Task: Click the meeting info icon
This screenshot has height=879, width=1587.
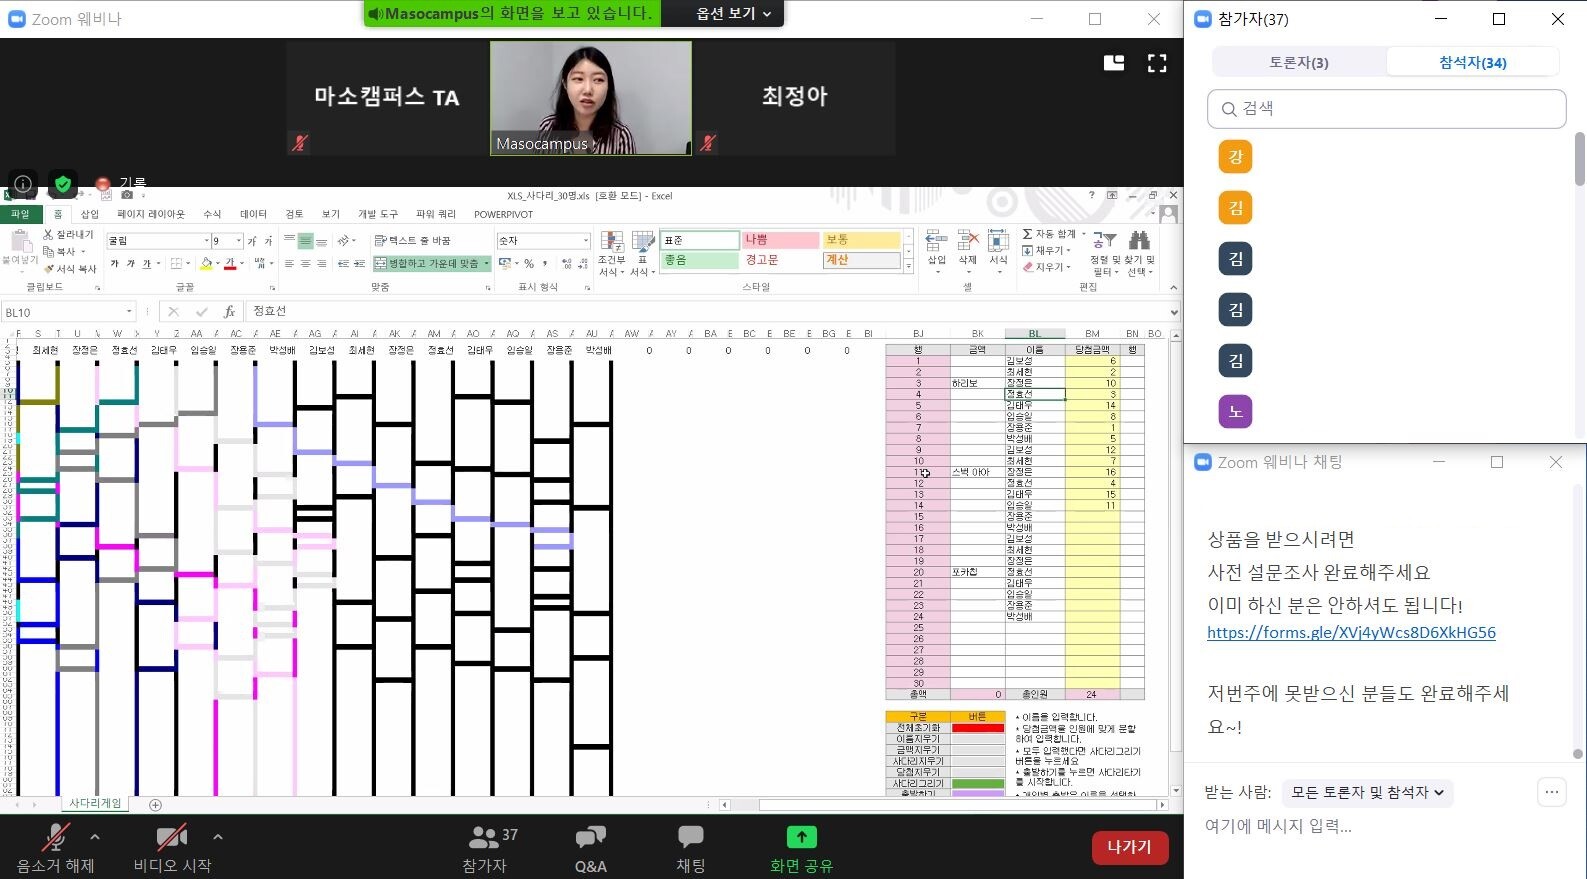Action: coord(23,184)
